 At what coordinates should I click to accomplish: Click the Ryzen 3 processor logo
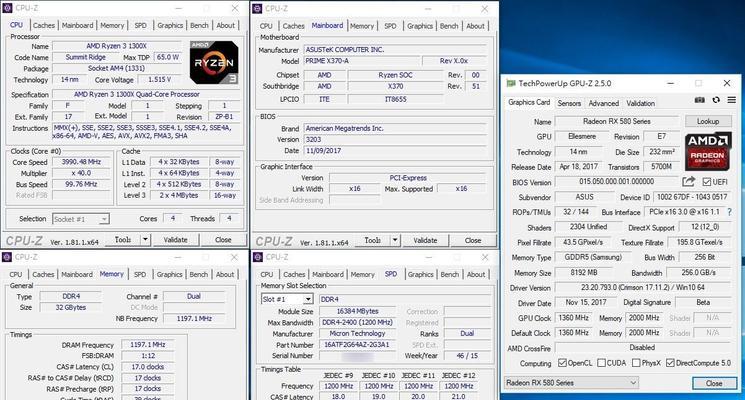pyautogui.click(x=214, y=63)
